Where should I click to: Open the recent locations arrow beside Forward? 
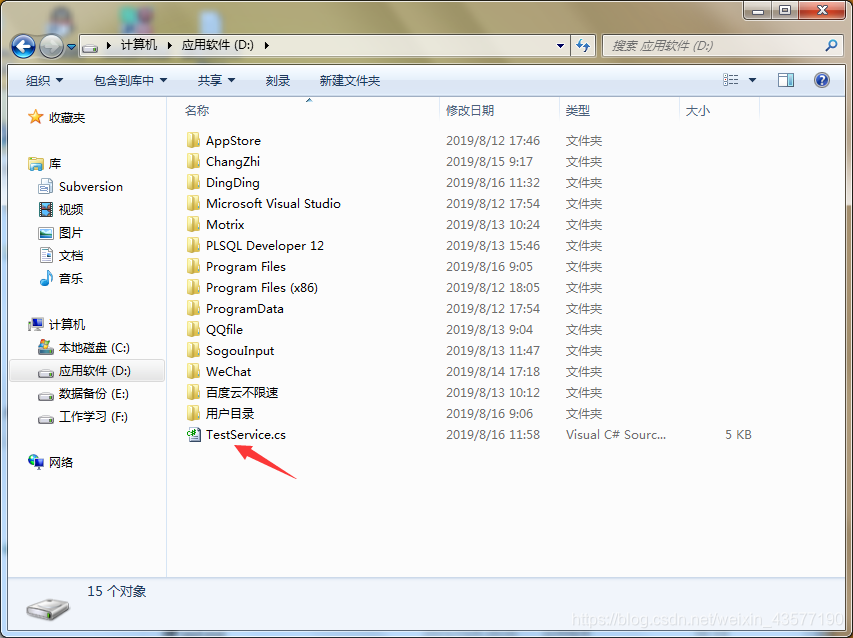click(71, 47)
